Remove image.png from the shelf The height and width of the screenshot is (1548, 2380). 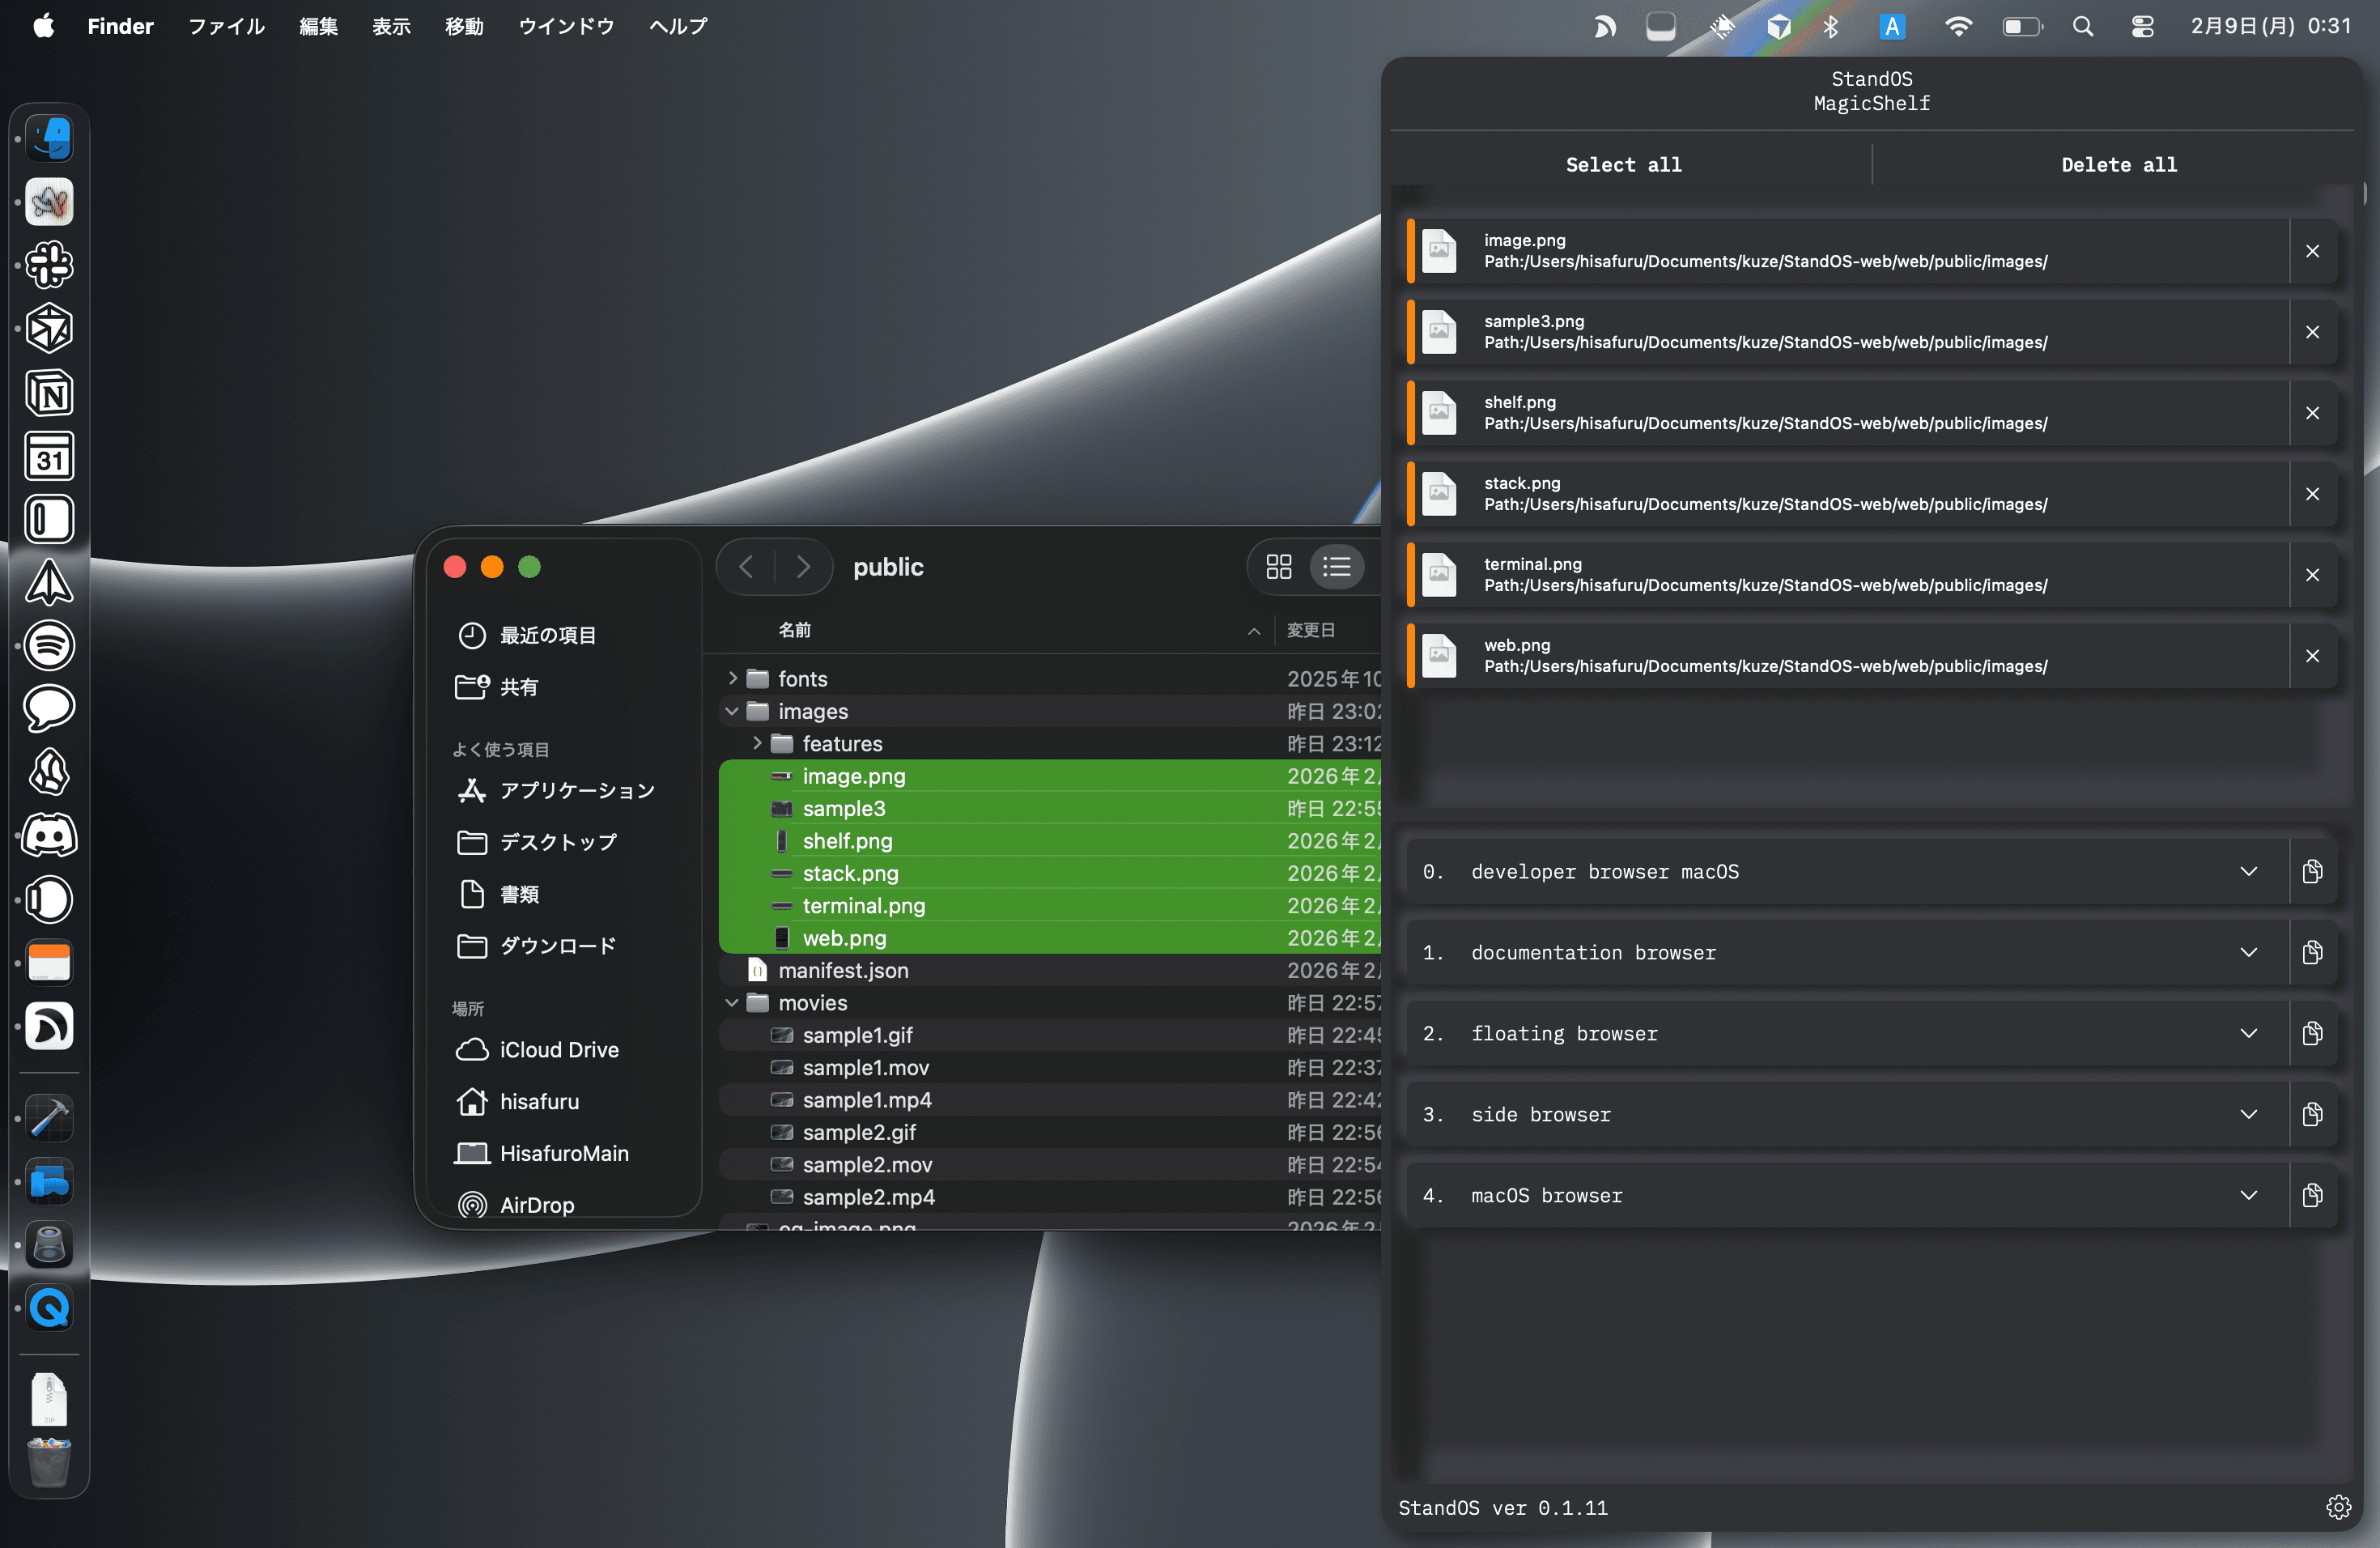click(x=2311, y=251)
